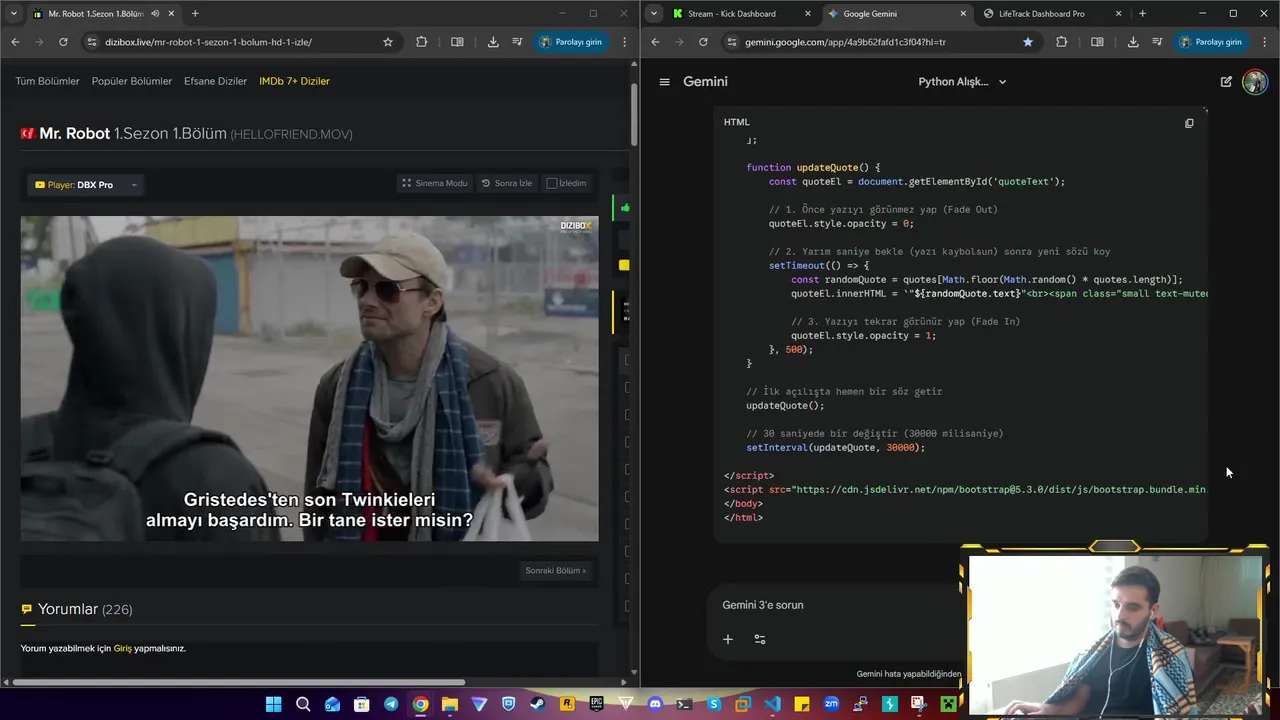Screen dimensions: 1280x720
Task: Select the Mr. Robot 1.Sezon tab
Action: [102, 14]
